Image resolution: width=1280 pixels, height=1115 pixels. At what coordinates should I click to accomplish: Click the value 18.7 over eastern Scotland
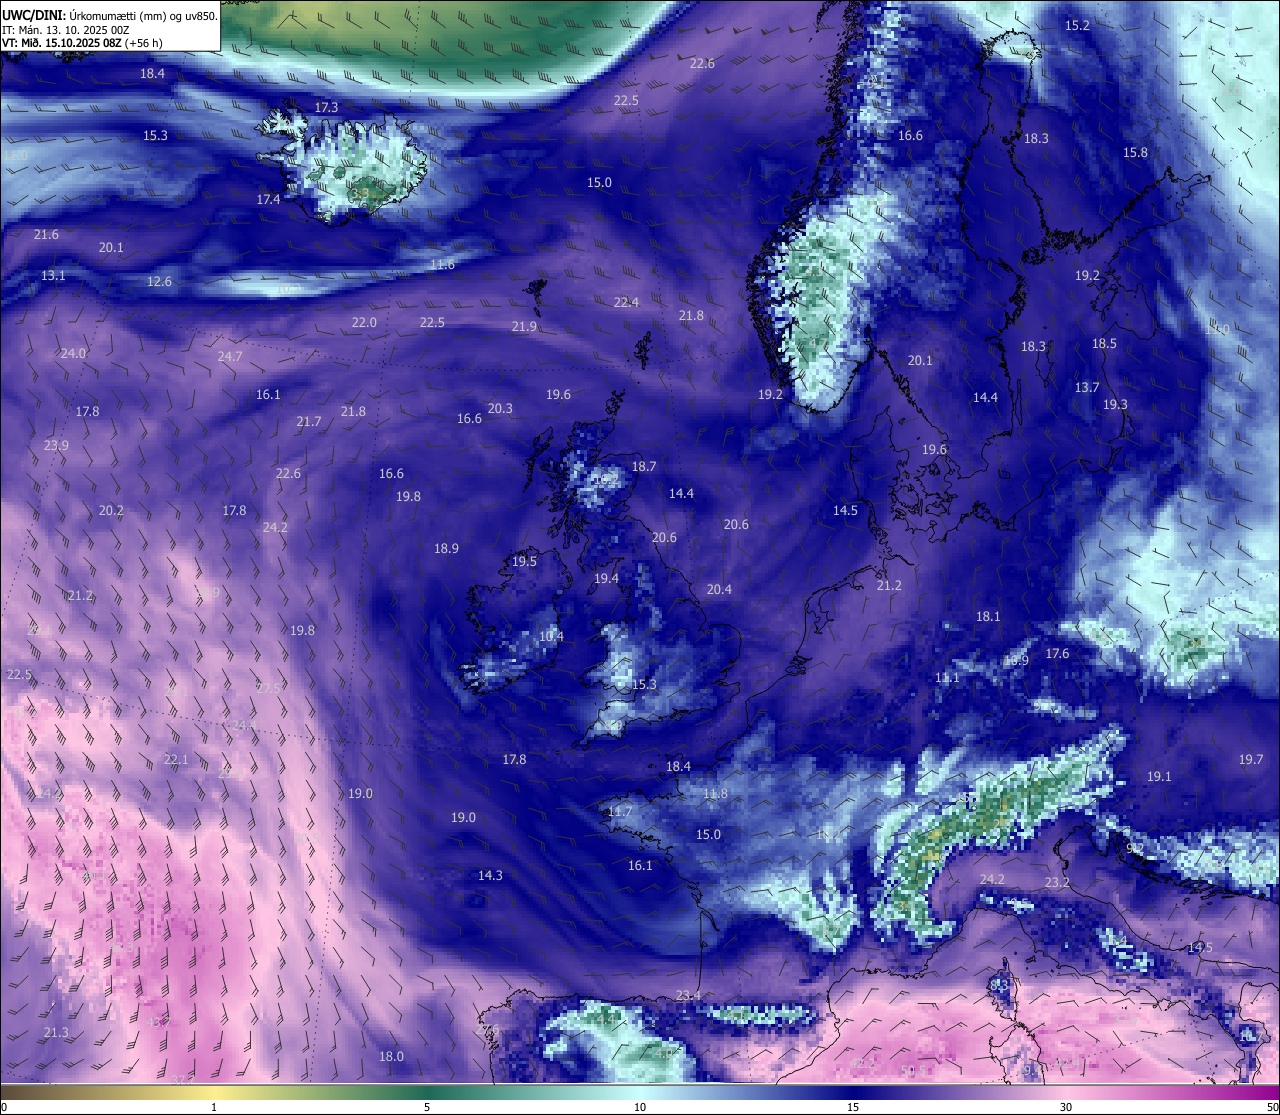coord(644,467)
